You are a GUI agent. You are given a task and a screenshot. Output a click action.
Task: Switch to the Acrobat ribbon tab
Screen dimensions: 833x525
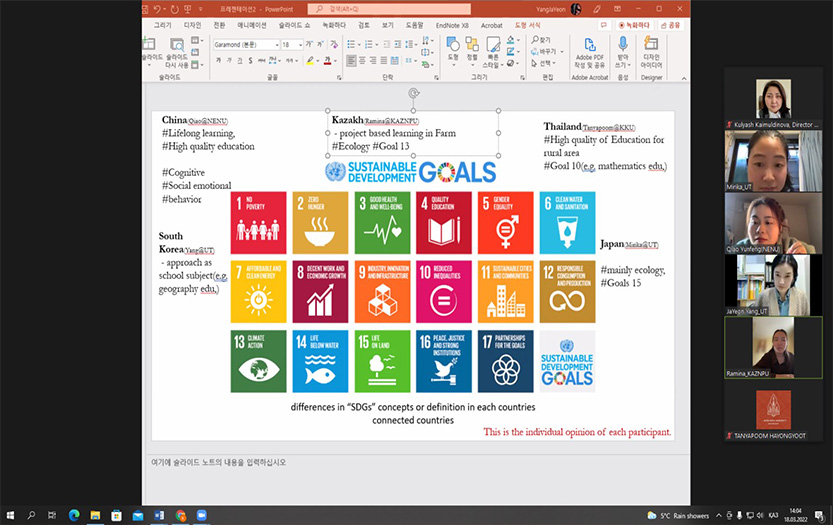coord(492,24)
